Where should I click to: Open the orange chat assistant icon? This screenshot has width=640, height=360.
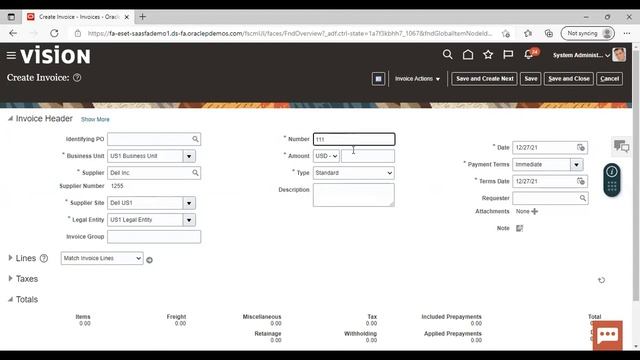[x=607, y=335]
